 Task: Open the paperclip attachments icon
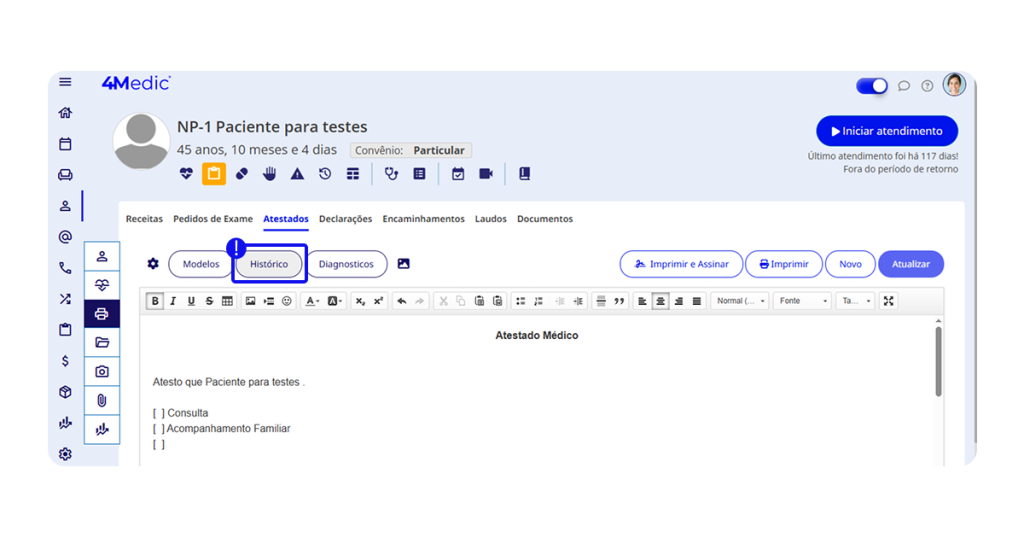102,400
